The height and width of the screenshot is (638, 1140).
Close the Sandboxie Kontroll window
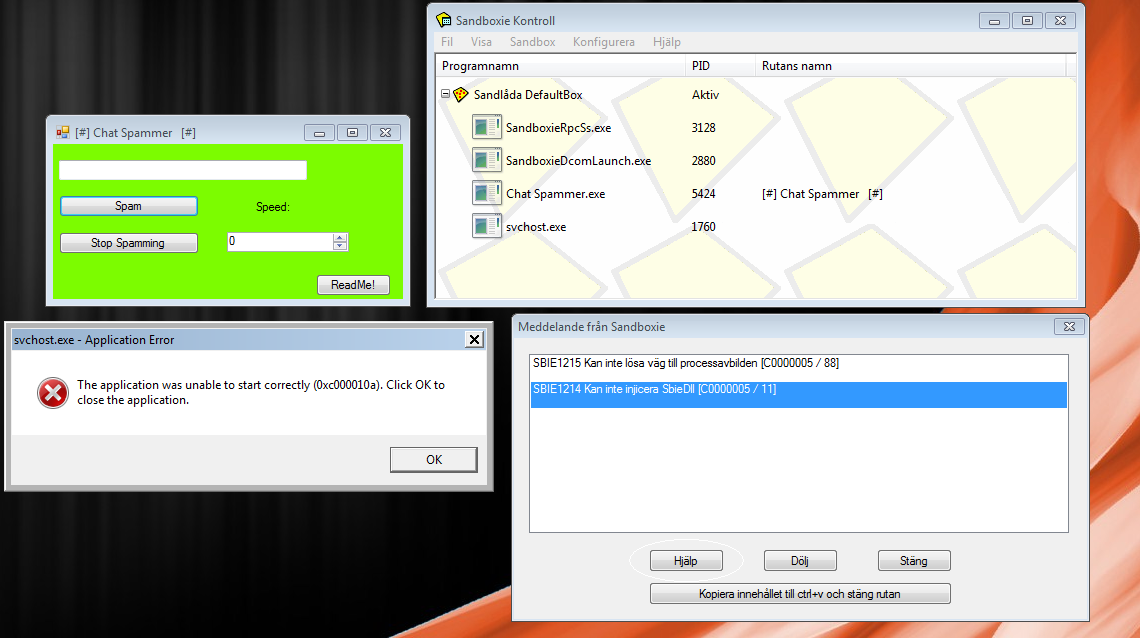[x=1060, y=21]
